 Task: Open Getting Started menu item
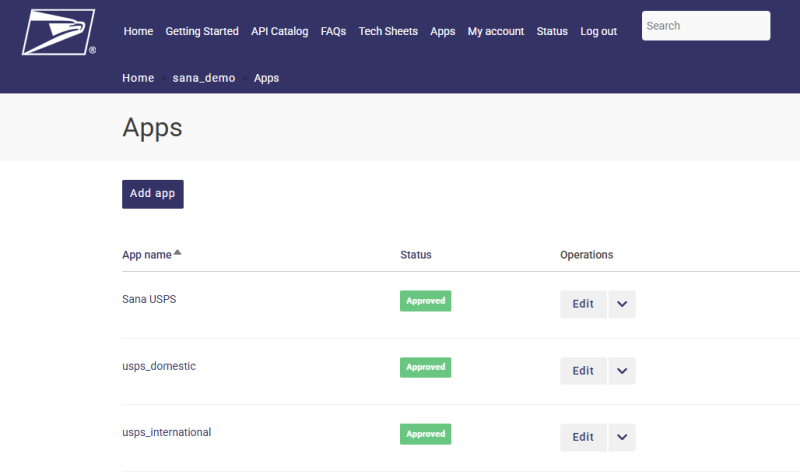point(202,31)
